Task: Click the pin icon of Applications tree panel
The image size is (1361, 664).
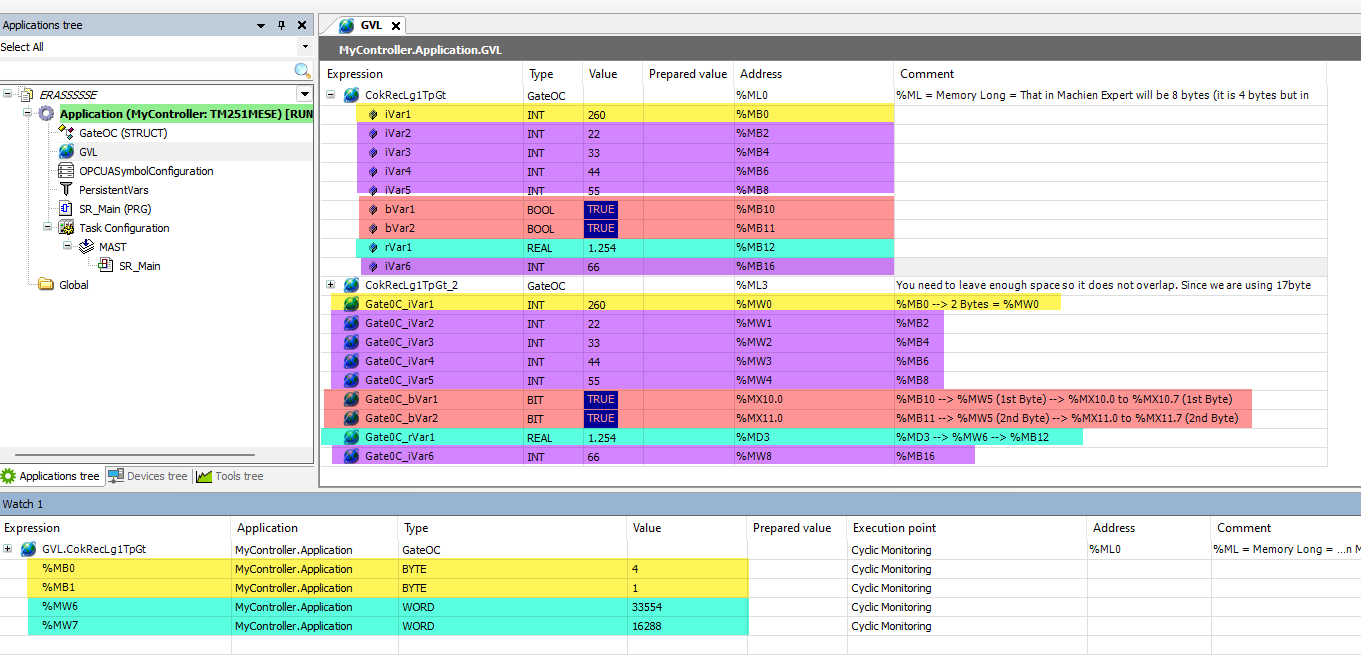Action: coord(281,25)
